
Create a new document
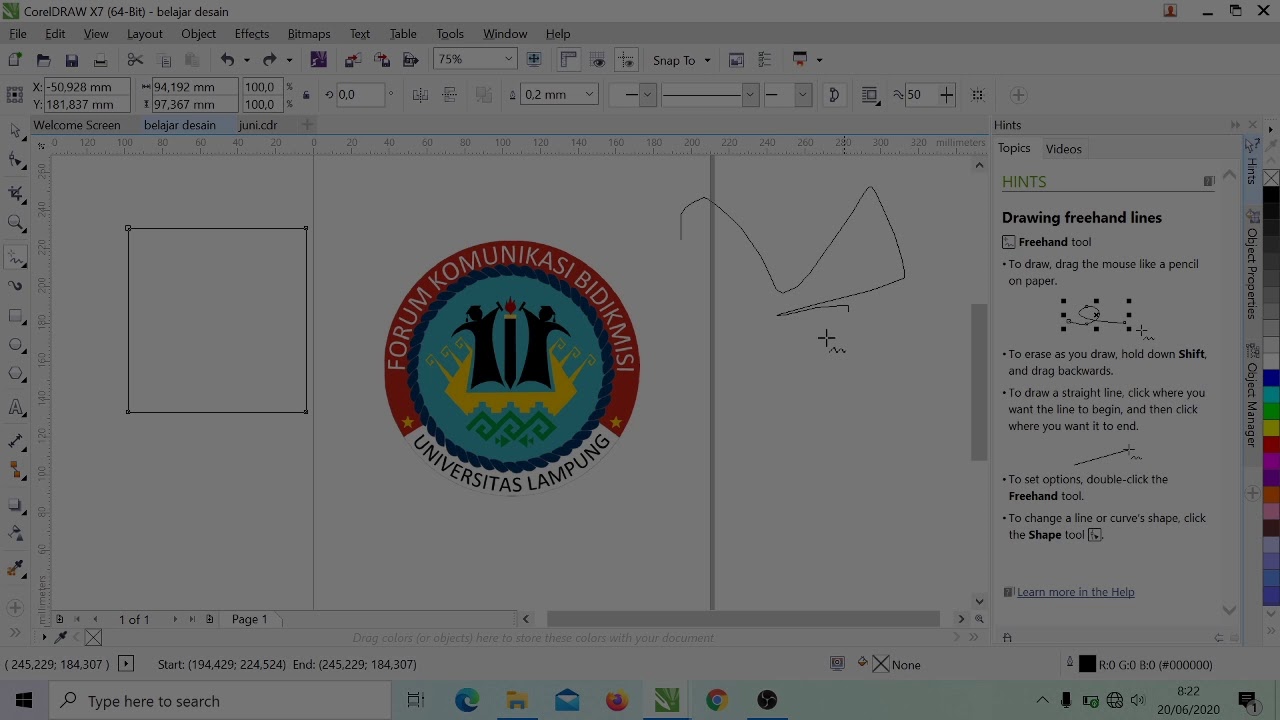(x=15, y=60)
